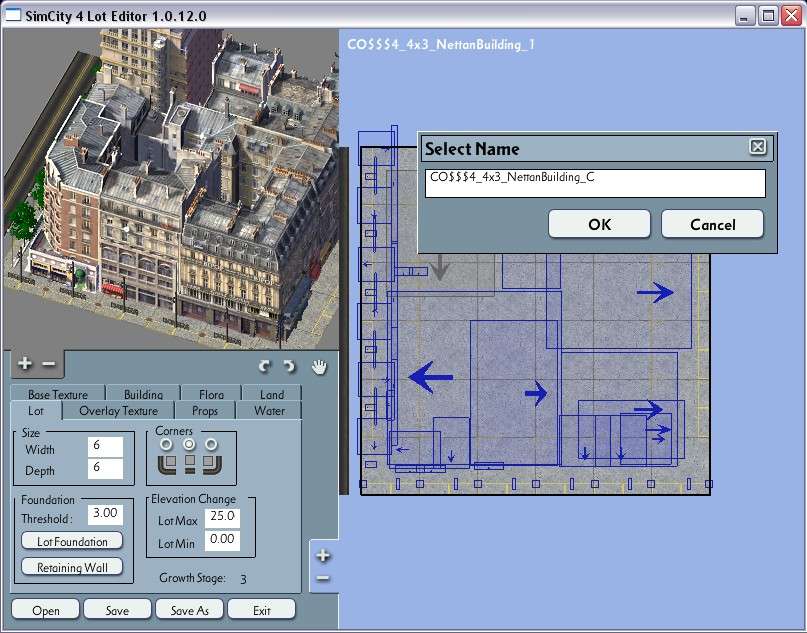
Task: Cancel the Select Name dialog
Action: [x=712, y=224]
